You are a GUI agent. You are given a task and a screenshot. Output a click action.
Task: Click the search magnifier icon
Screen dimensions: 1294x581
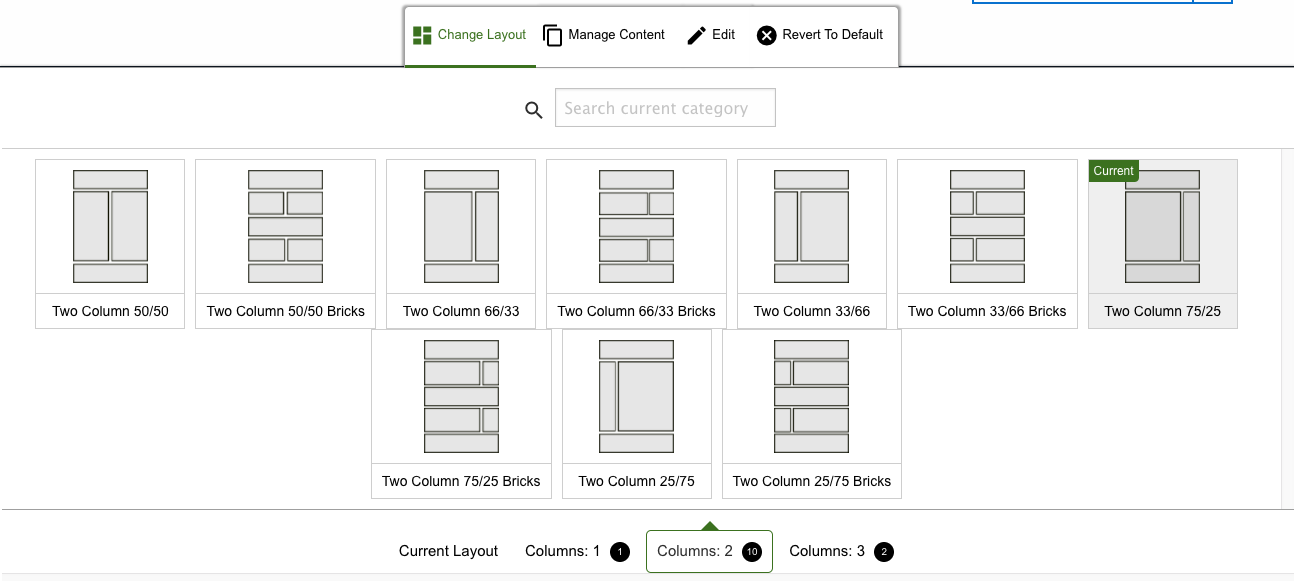pos(534,109)
